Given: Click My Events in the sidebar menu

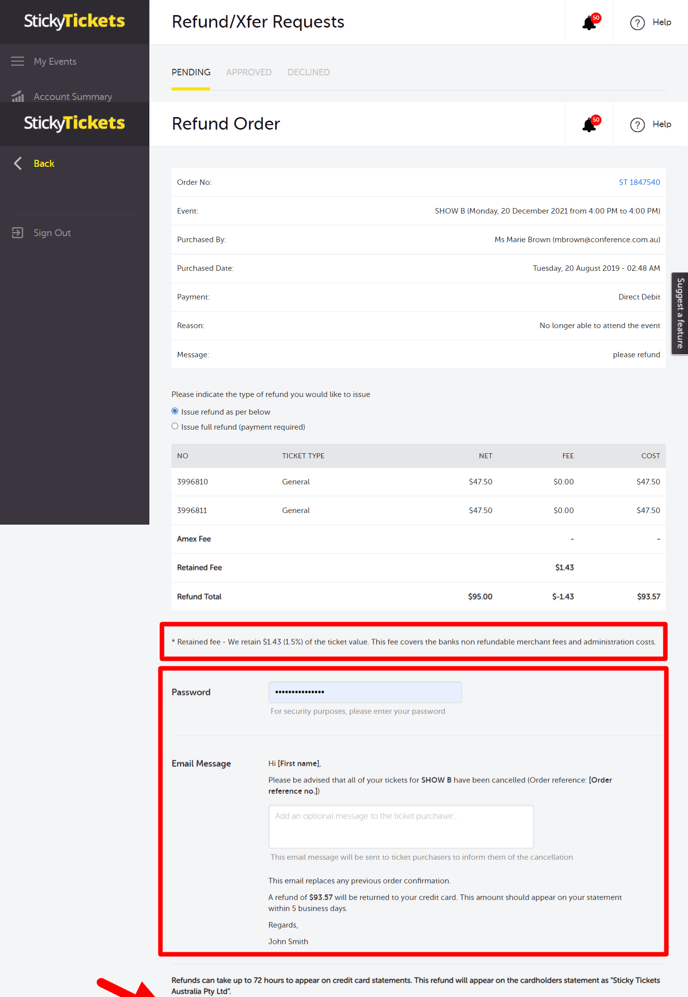Looking at the screenshot, I should click(53, 60).
